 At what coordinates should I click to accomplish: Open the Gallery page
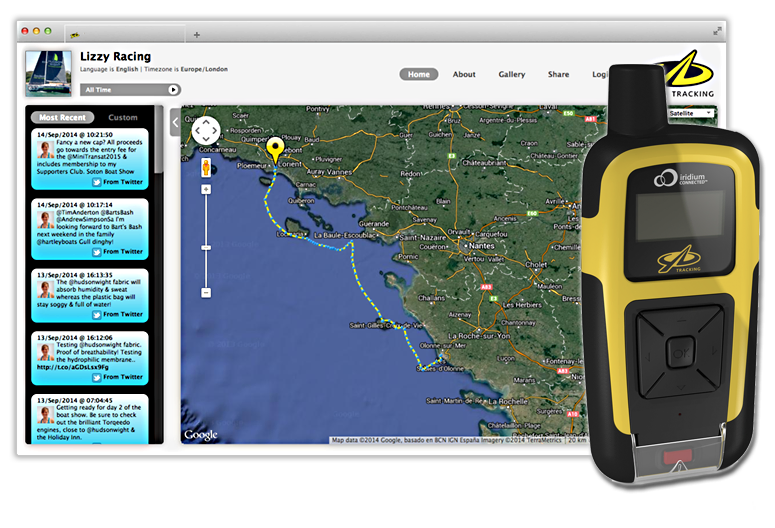pos(512,74)
